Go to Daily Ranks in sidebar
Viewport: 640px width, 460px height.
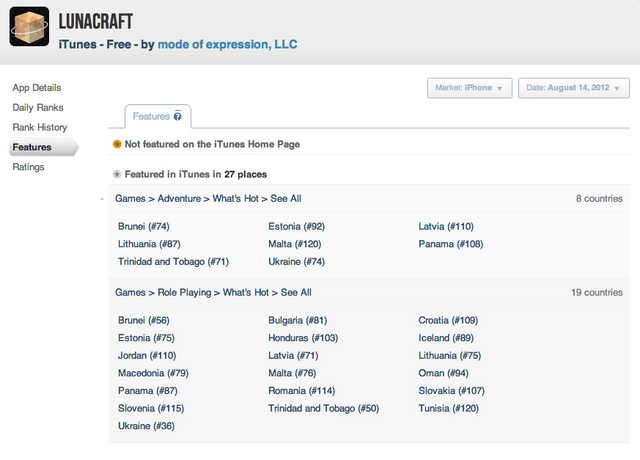[38, 107]
